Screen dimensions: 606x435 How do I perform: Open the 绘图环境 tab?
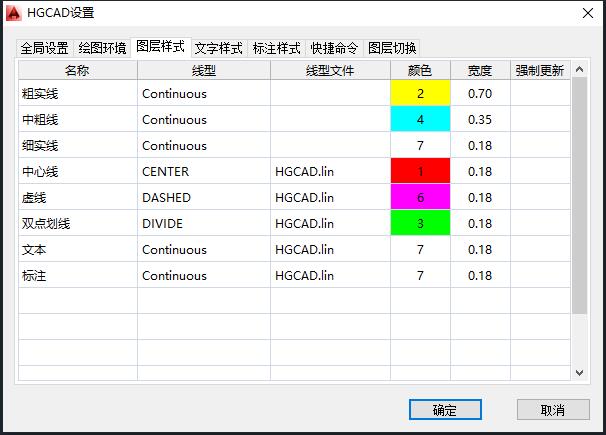(102, 48)
